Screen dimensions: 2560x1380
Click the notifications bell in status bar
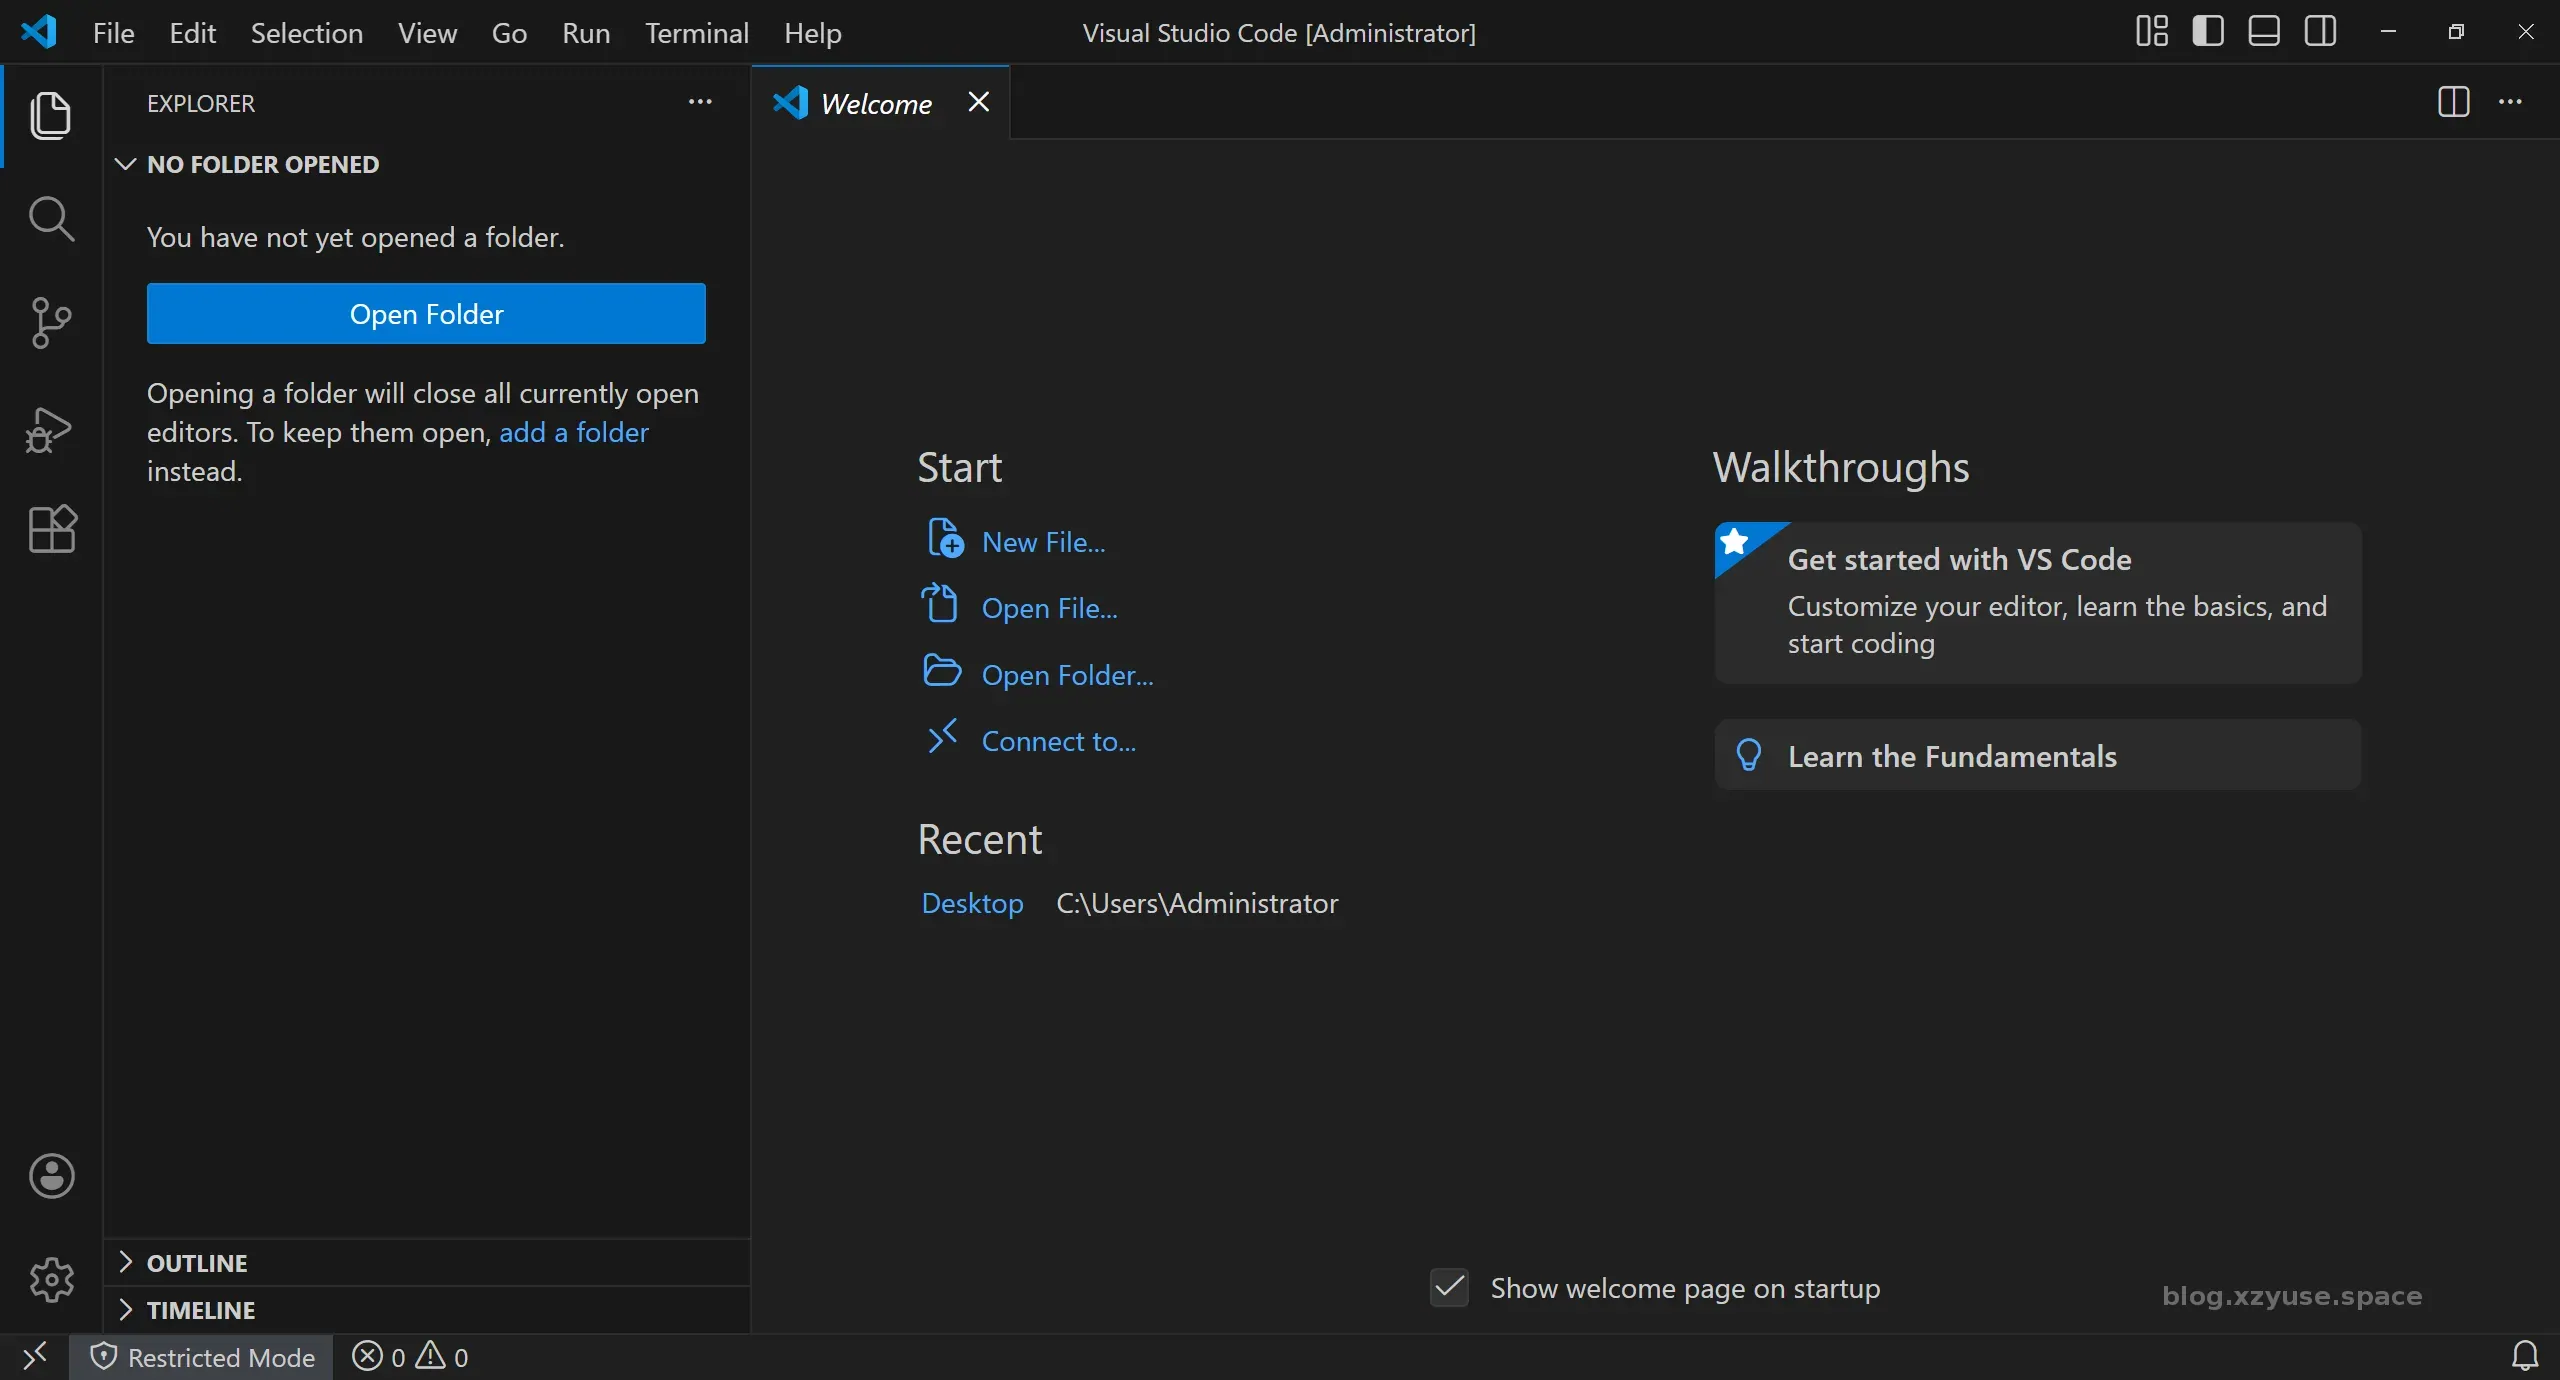click(x=2525, y=1356)
